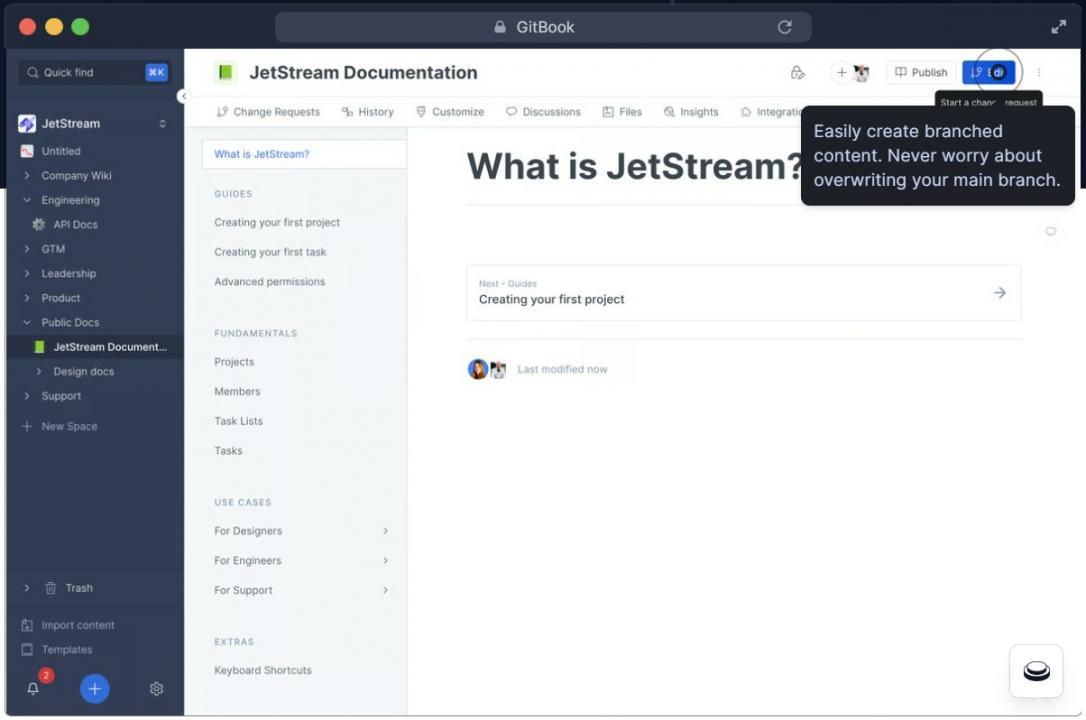Click the search magnifier icon in Quick find
Image resolution: width=1086 pixels, height=720 pixels.
click(33, 72)
